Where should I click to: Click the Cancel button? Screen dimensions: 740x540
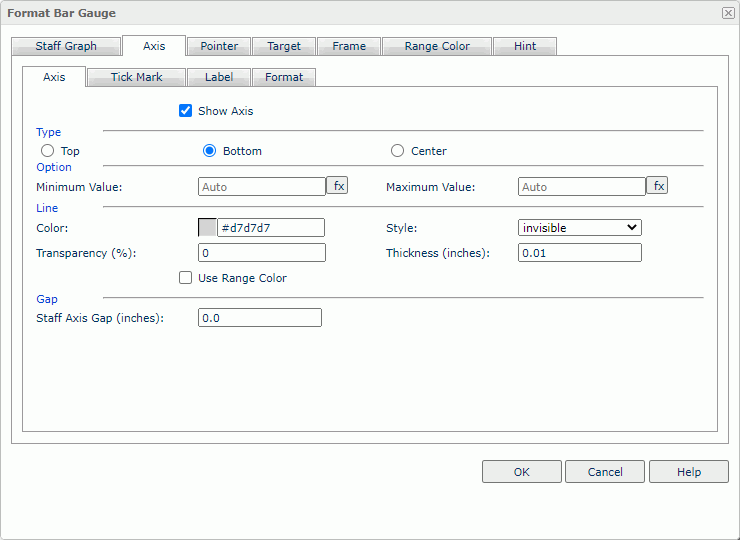(605, 472)
